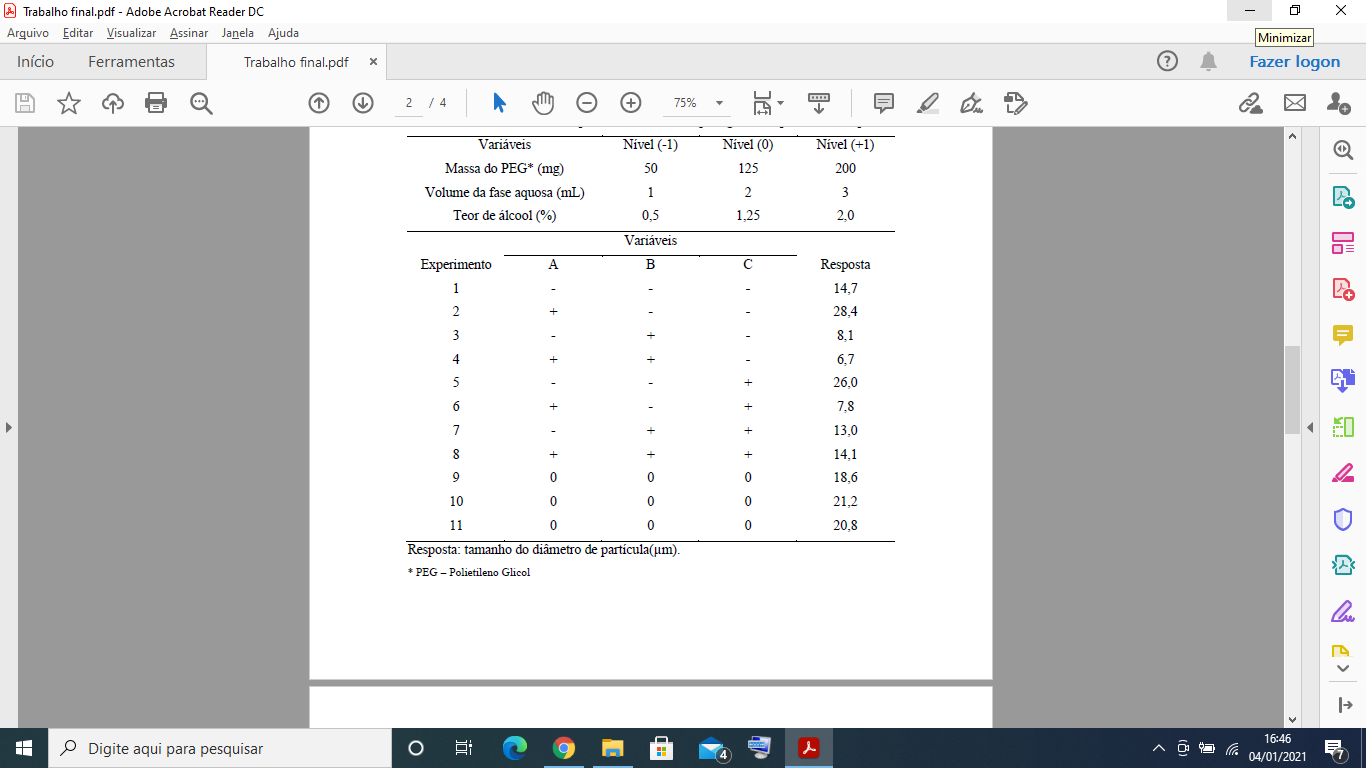Open the find text magnifier icon
1366x768 pixels.
[201, 103]
